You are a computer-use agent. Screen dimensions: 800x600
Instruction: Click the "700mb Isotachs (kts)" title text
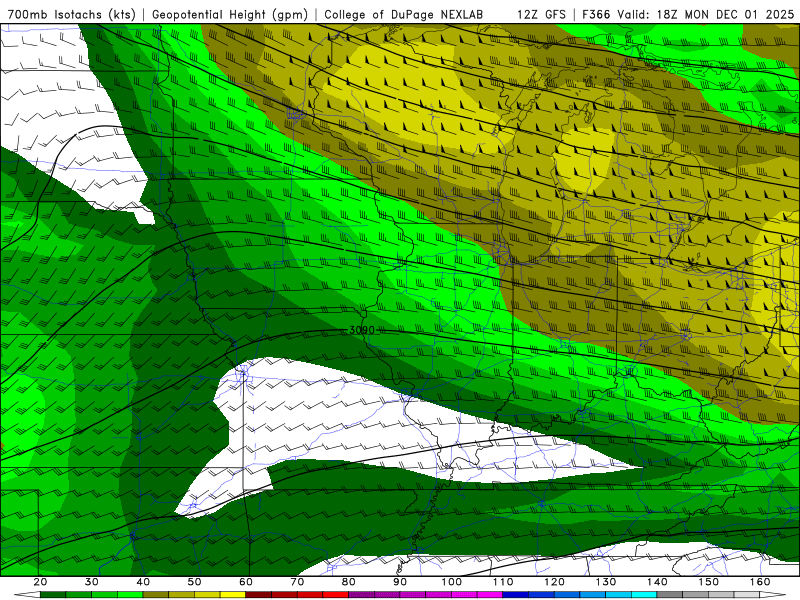71,15
